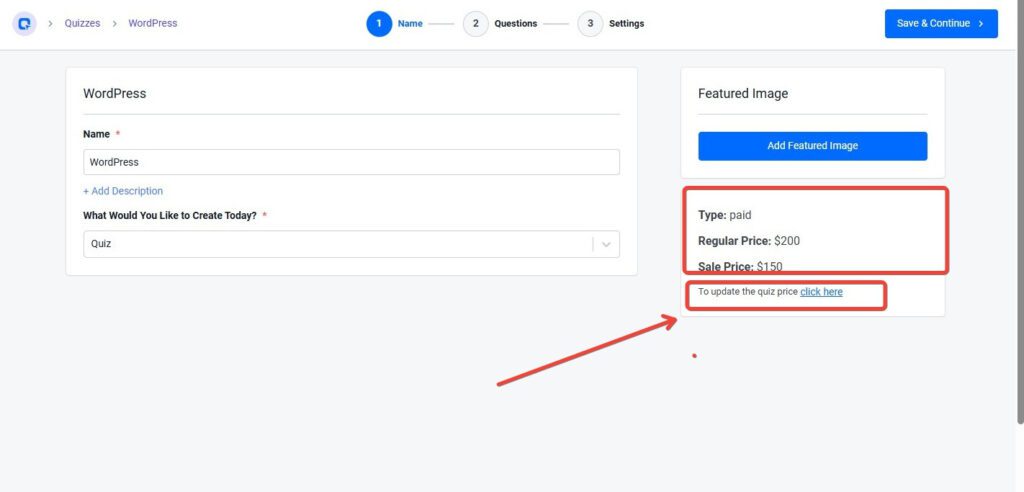Expand the dropdown chevron beside Quiz
1024x492 pixels.
click(606, 244)
